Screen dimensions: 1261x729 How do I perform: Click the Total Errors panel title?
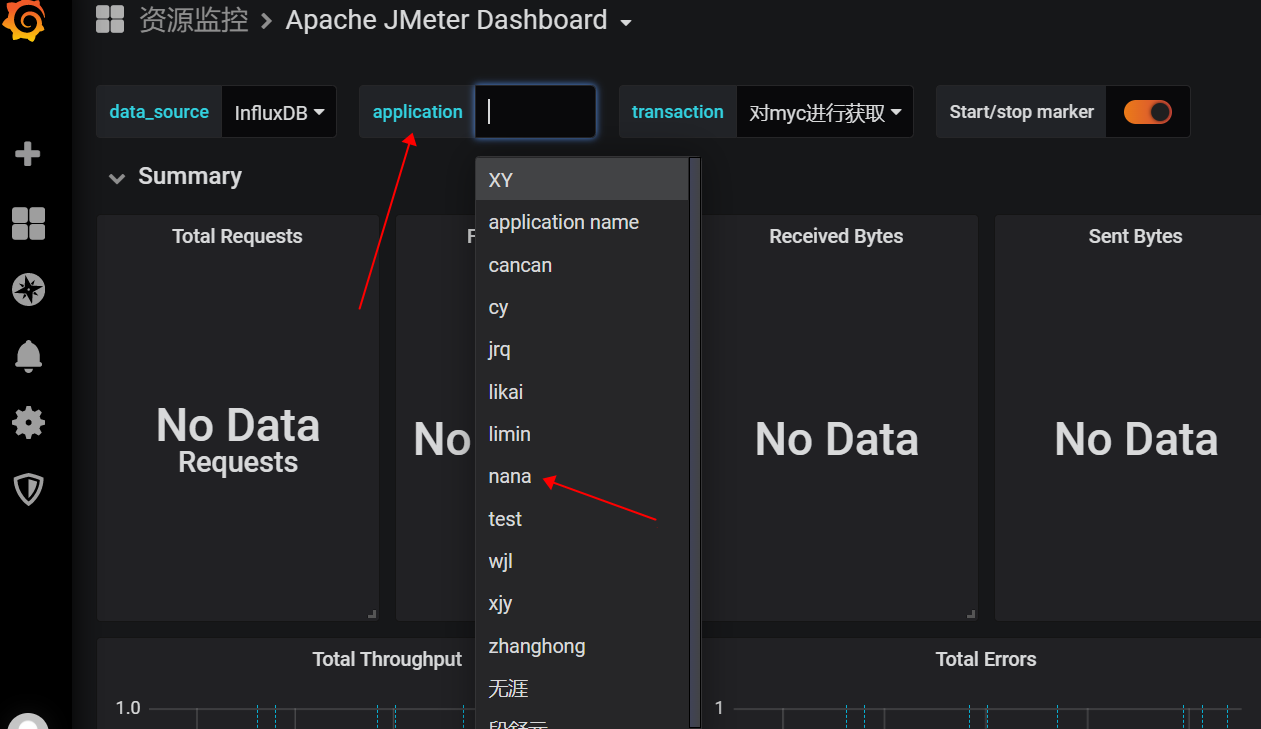point(986,659)
